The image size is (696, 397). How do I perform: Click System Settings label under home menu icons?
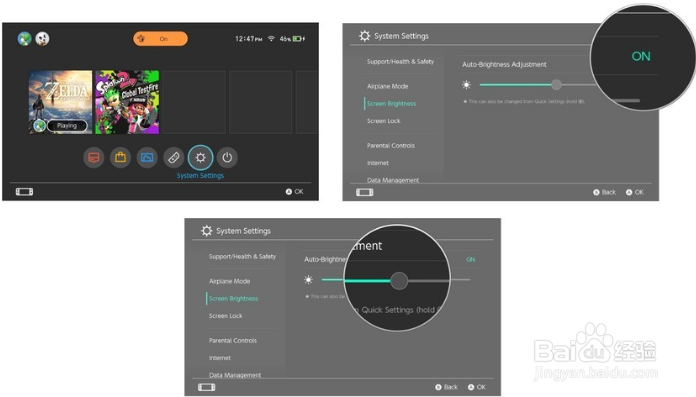tap(200, 175)
